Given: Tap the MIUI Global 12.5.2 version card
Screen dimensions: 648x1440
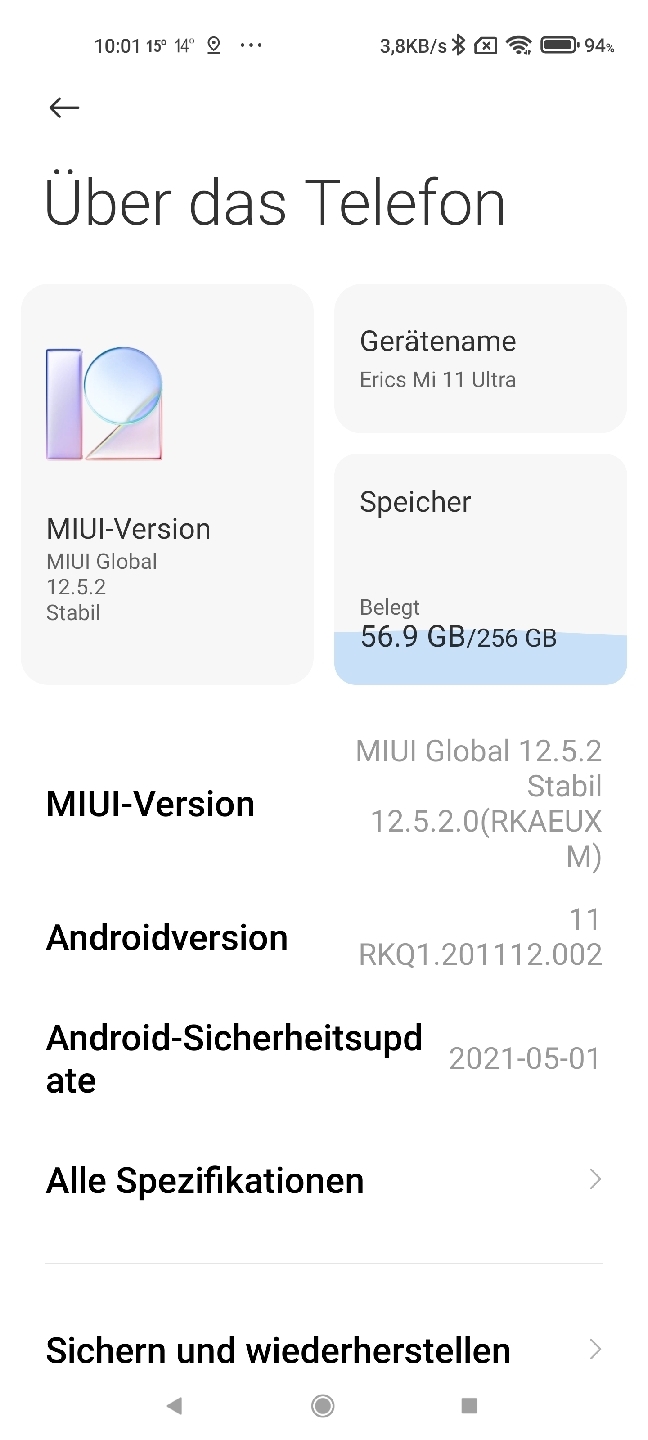Looking at the screenshot, I should 167,484.
